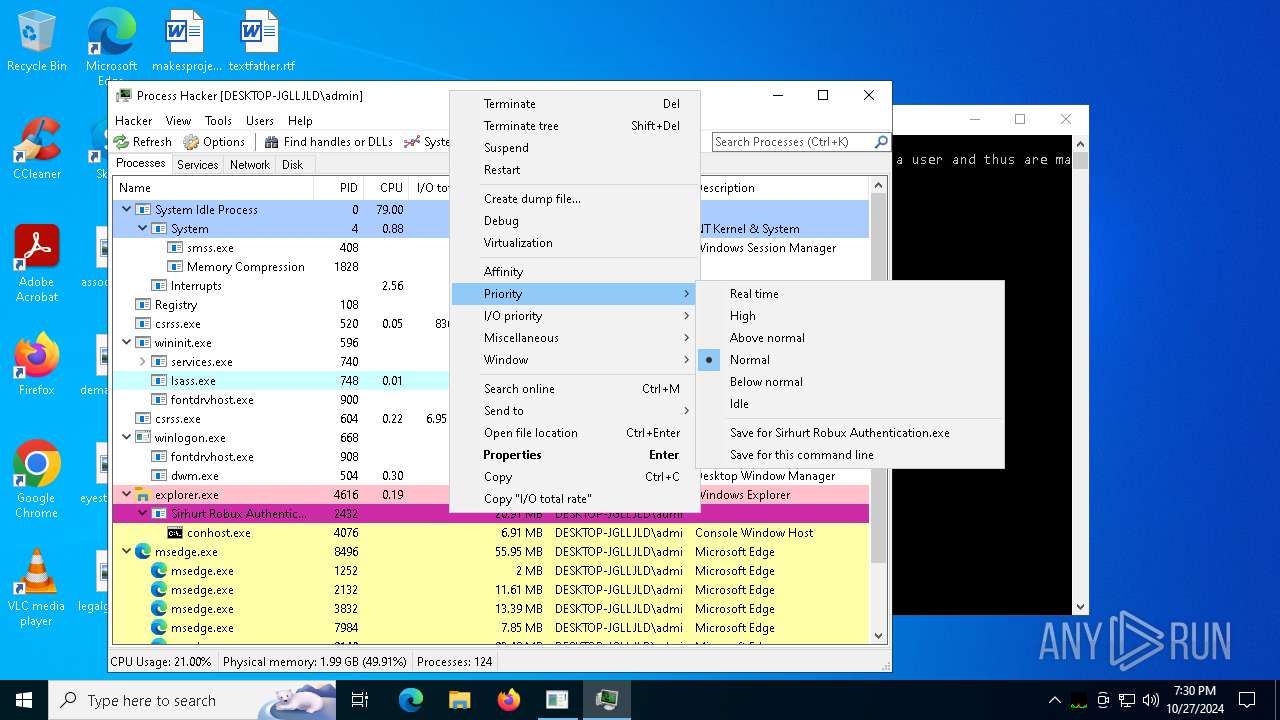Show hidden tray icons chevron
The width and height of the screenshot is (1280, 720).
[x=1054, y=700]
